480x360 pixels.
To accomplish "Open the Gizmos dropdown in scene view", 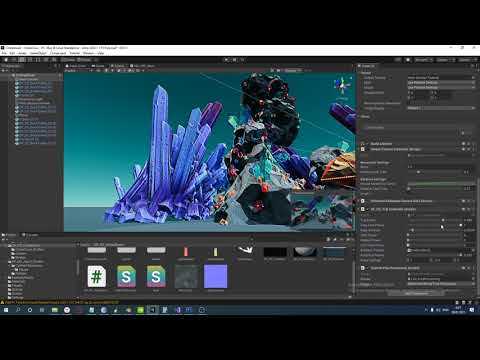I will coord(292,71).
